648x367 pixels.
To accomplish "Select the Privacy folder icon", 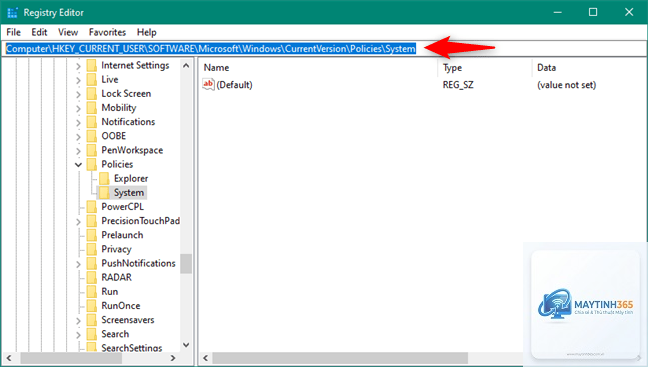I will click(x=92, y=249).
